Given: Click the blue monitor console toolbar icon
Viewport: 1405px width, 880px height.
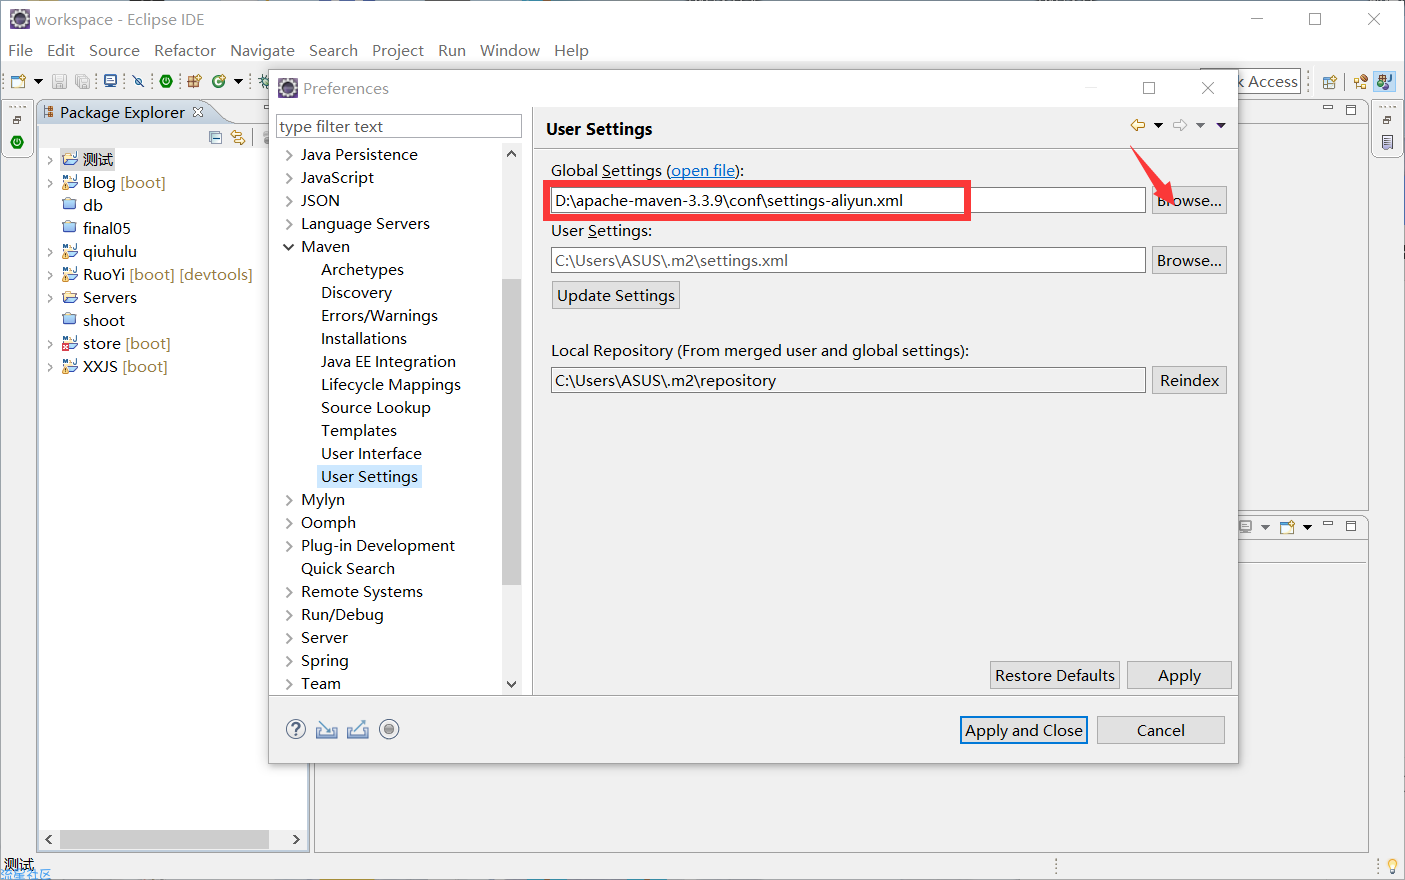Looking at the screenshot, I should (110, 81).
